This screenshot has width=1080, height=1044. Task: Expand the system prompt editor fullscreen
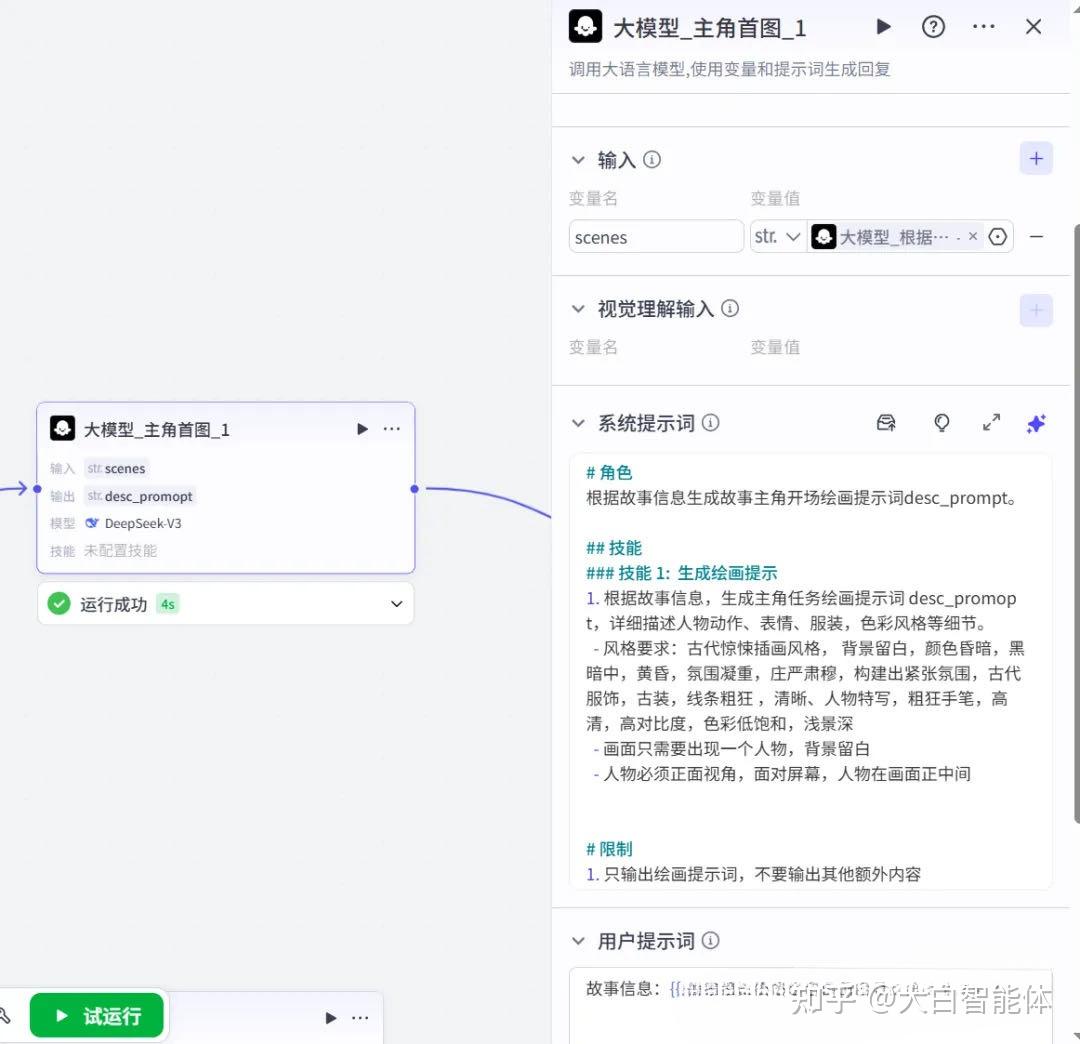[x=990, y=423]
